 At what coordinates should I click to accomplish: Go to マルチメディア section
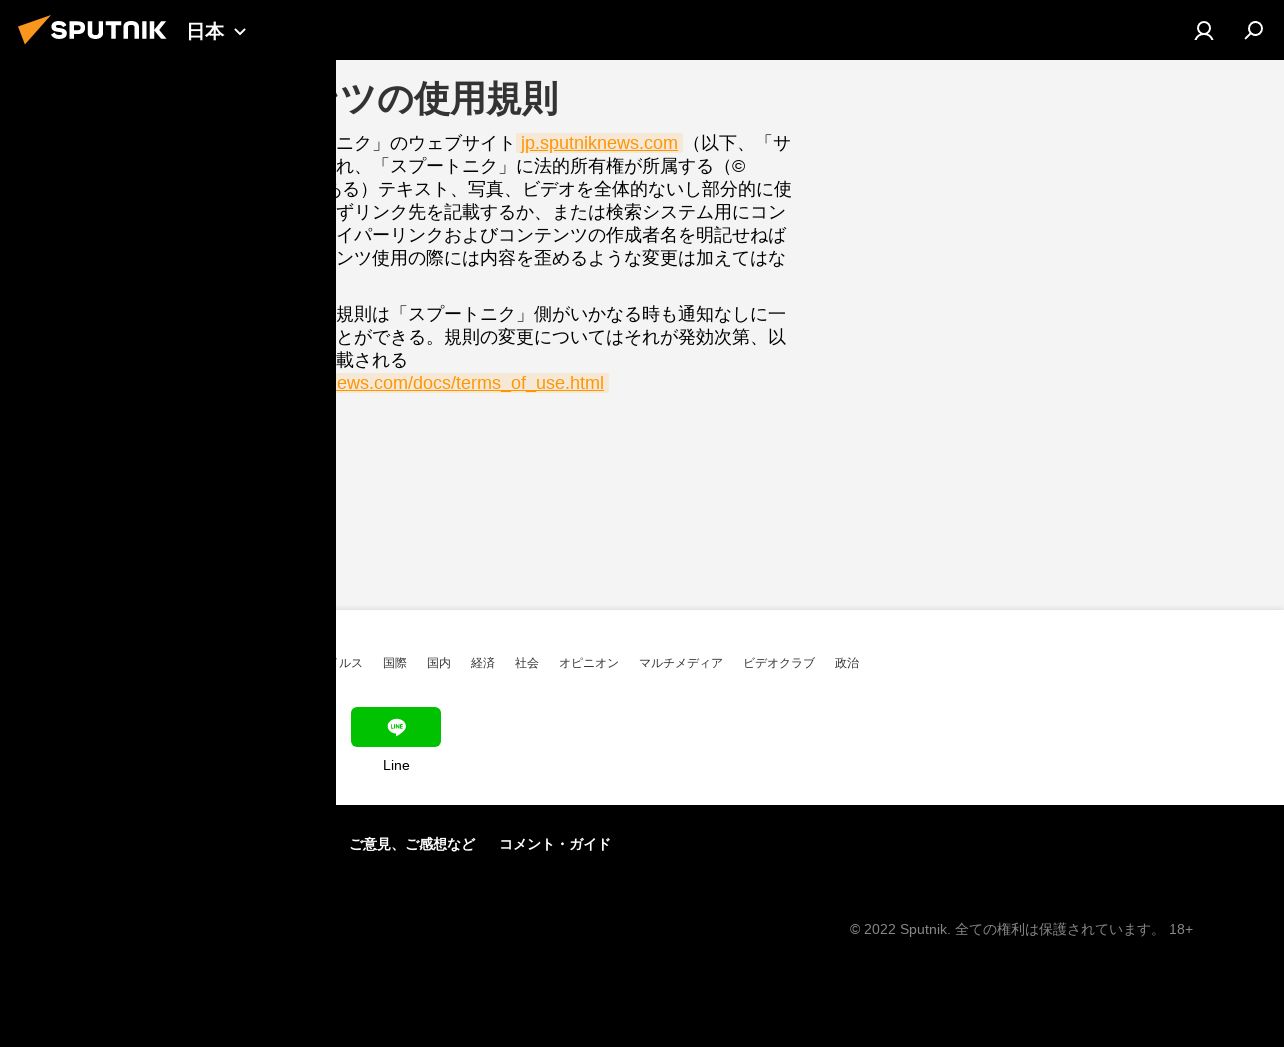[x=681, y=663]
